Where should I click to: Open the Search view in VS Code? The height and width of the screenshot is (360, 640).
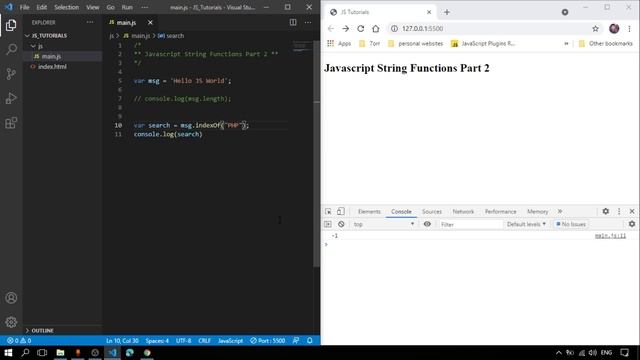(11, 49)
